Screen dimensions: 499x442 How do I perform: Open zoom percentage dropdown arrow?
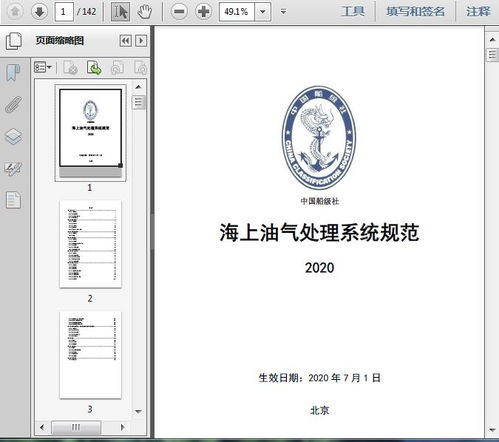click(x=263, y=12)
